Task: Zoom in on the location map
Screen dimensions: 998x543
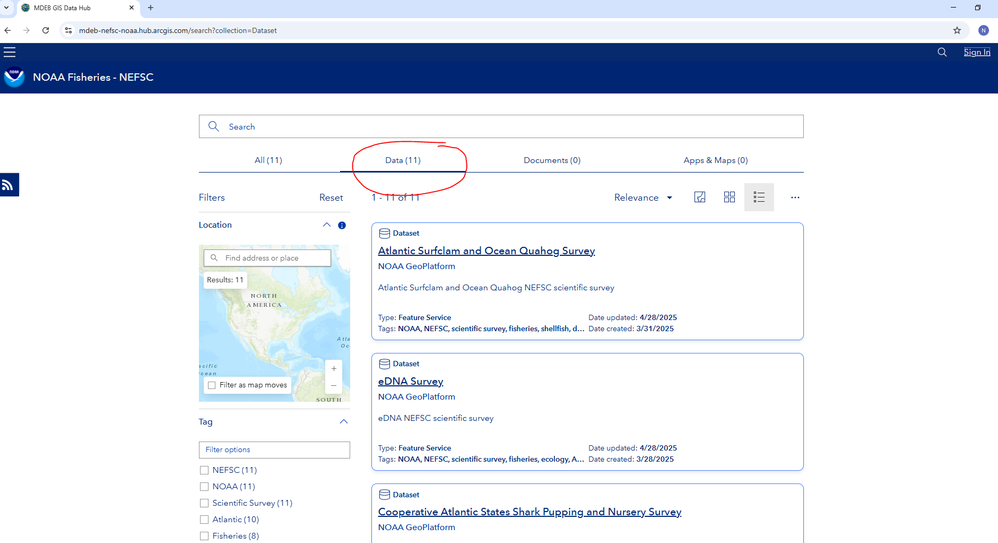Action: pyautogui.click(x=334, y=369)
